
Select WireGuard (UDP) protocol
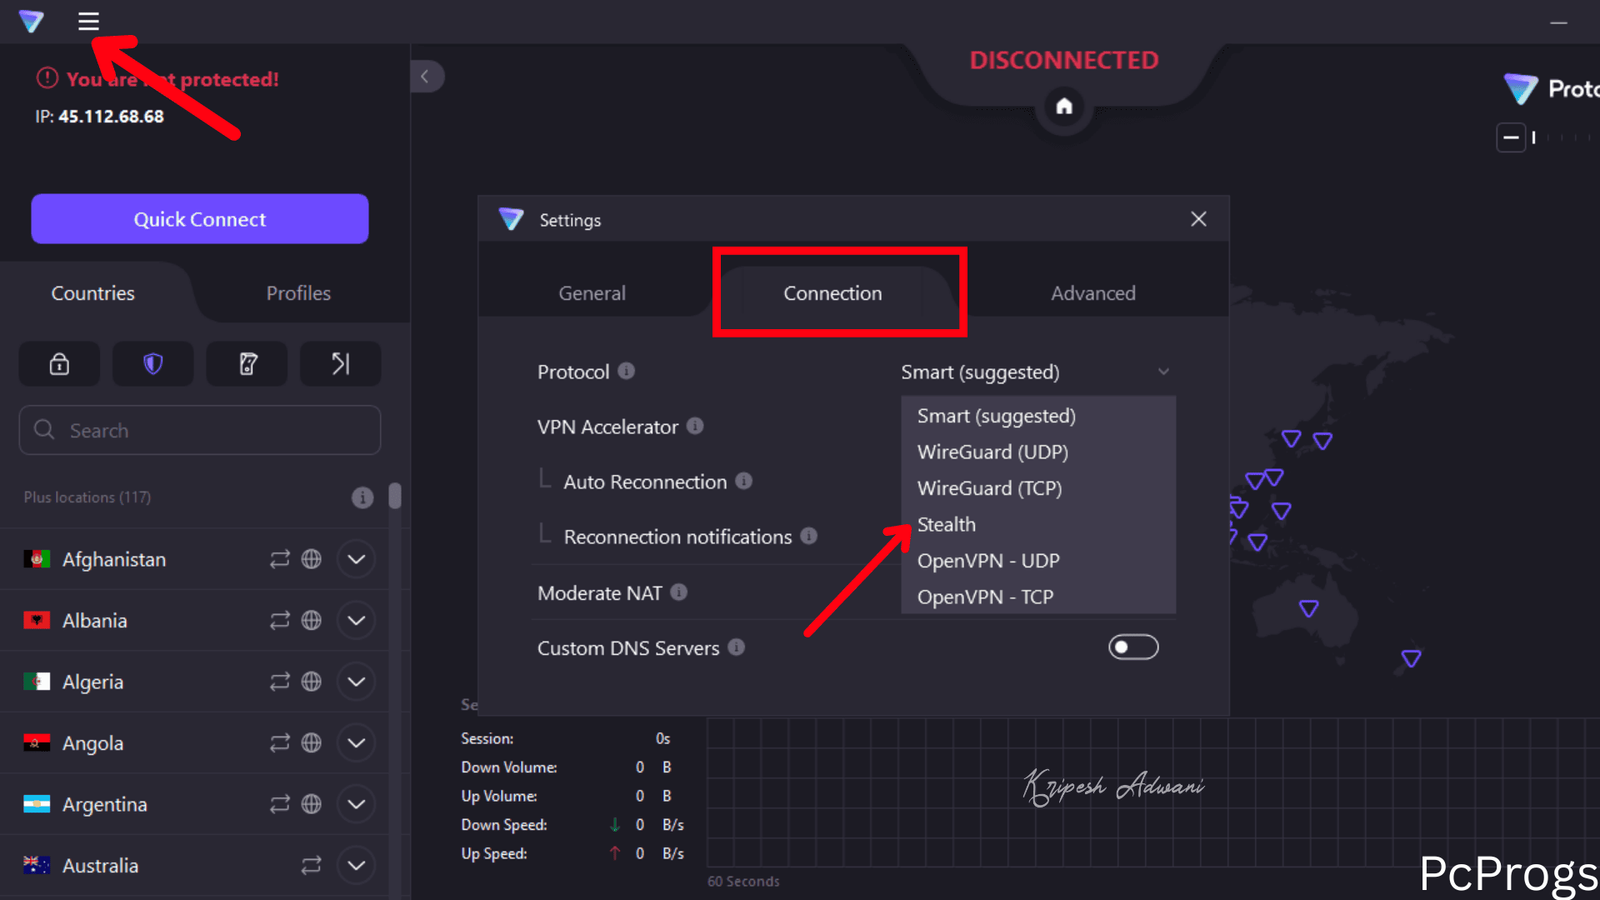click(x=1038, y=452)
